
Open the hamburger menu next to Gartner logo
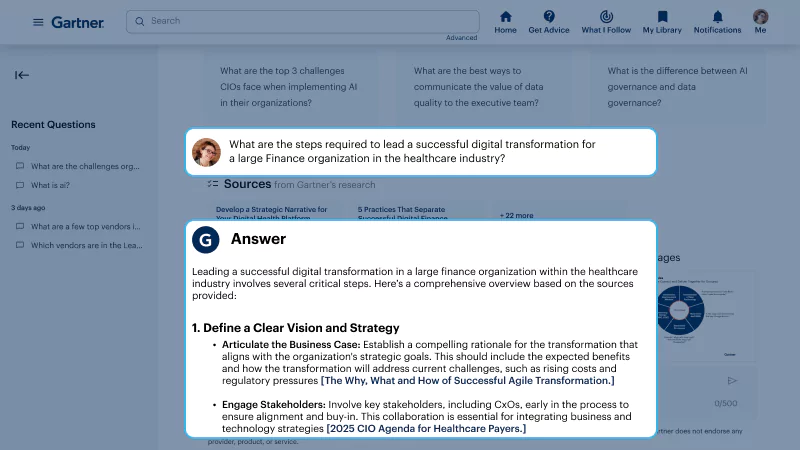point(38,22)
